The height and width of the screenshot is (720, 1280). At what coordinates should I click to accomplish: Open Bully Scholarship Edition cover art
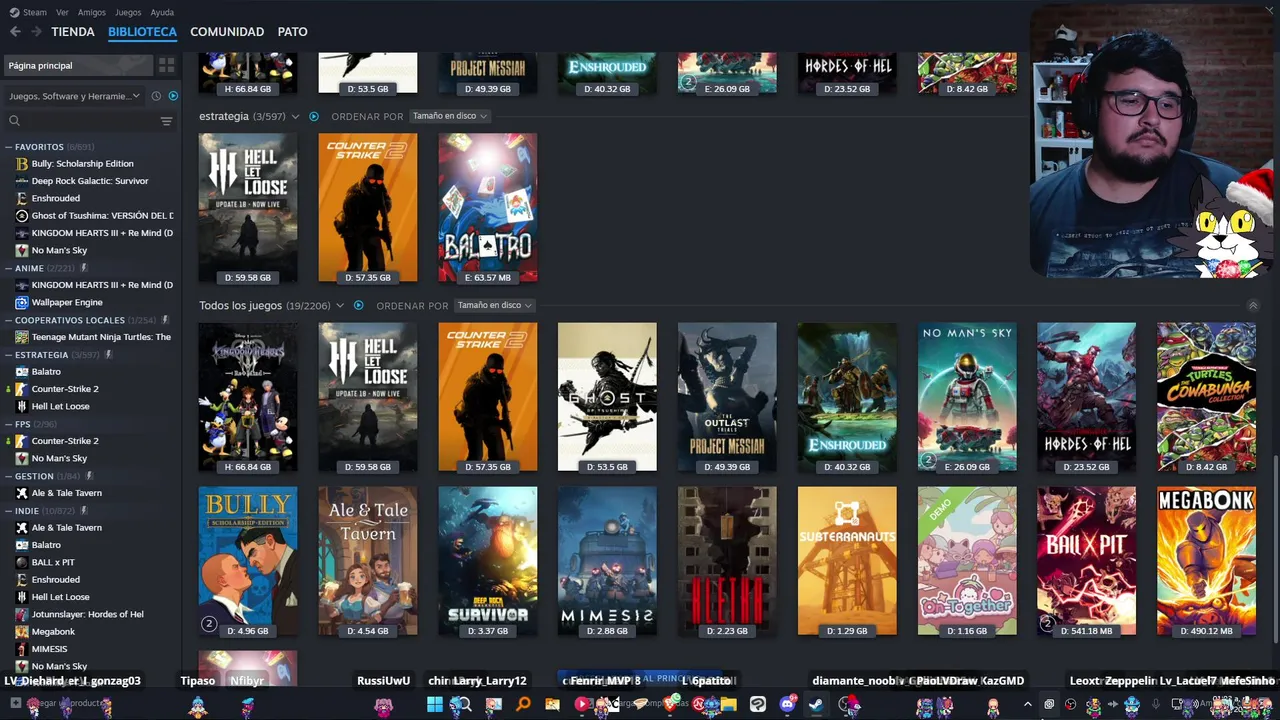coord(248,561)
